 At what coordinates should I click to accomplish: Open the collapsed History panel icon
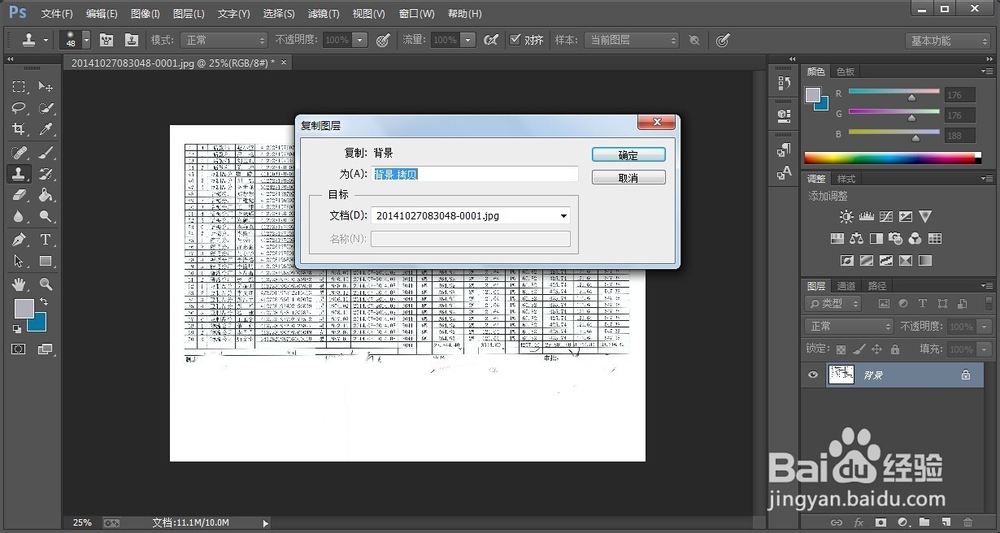[x=784, y=82]
